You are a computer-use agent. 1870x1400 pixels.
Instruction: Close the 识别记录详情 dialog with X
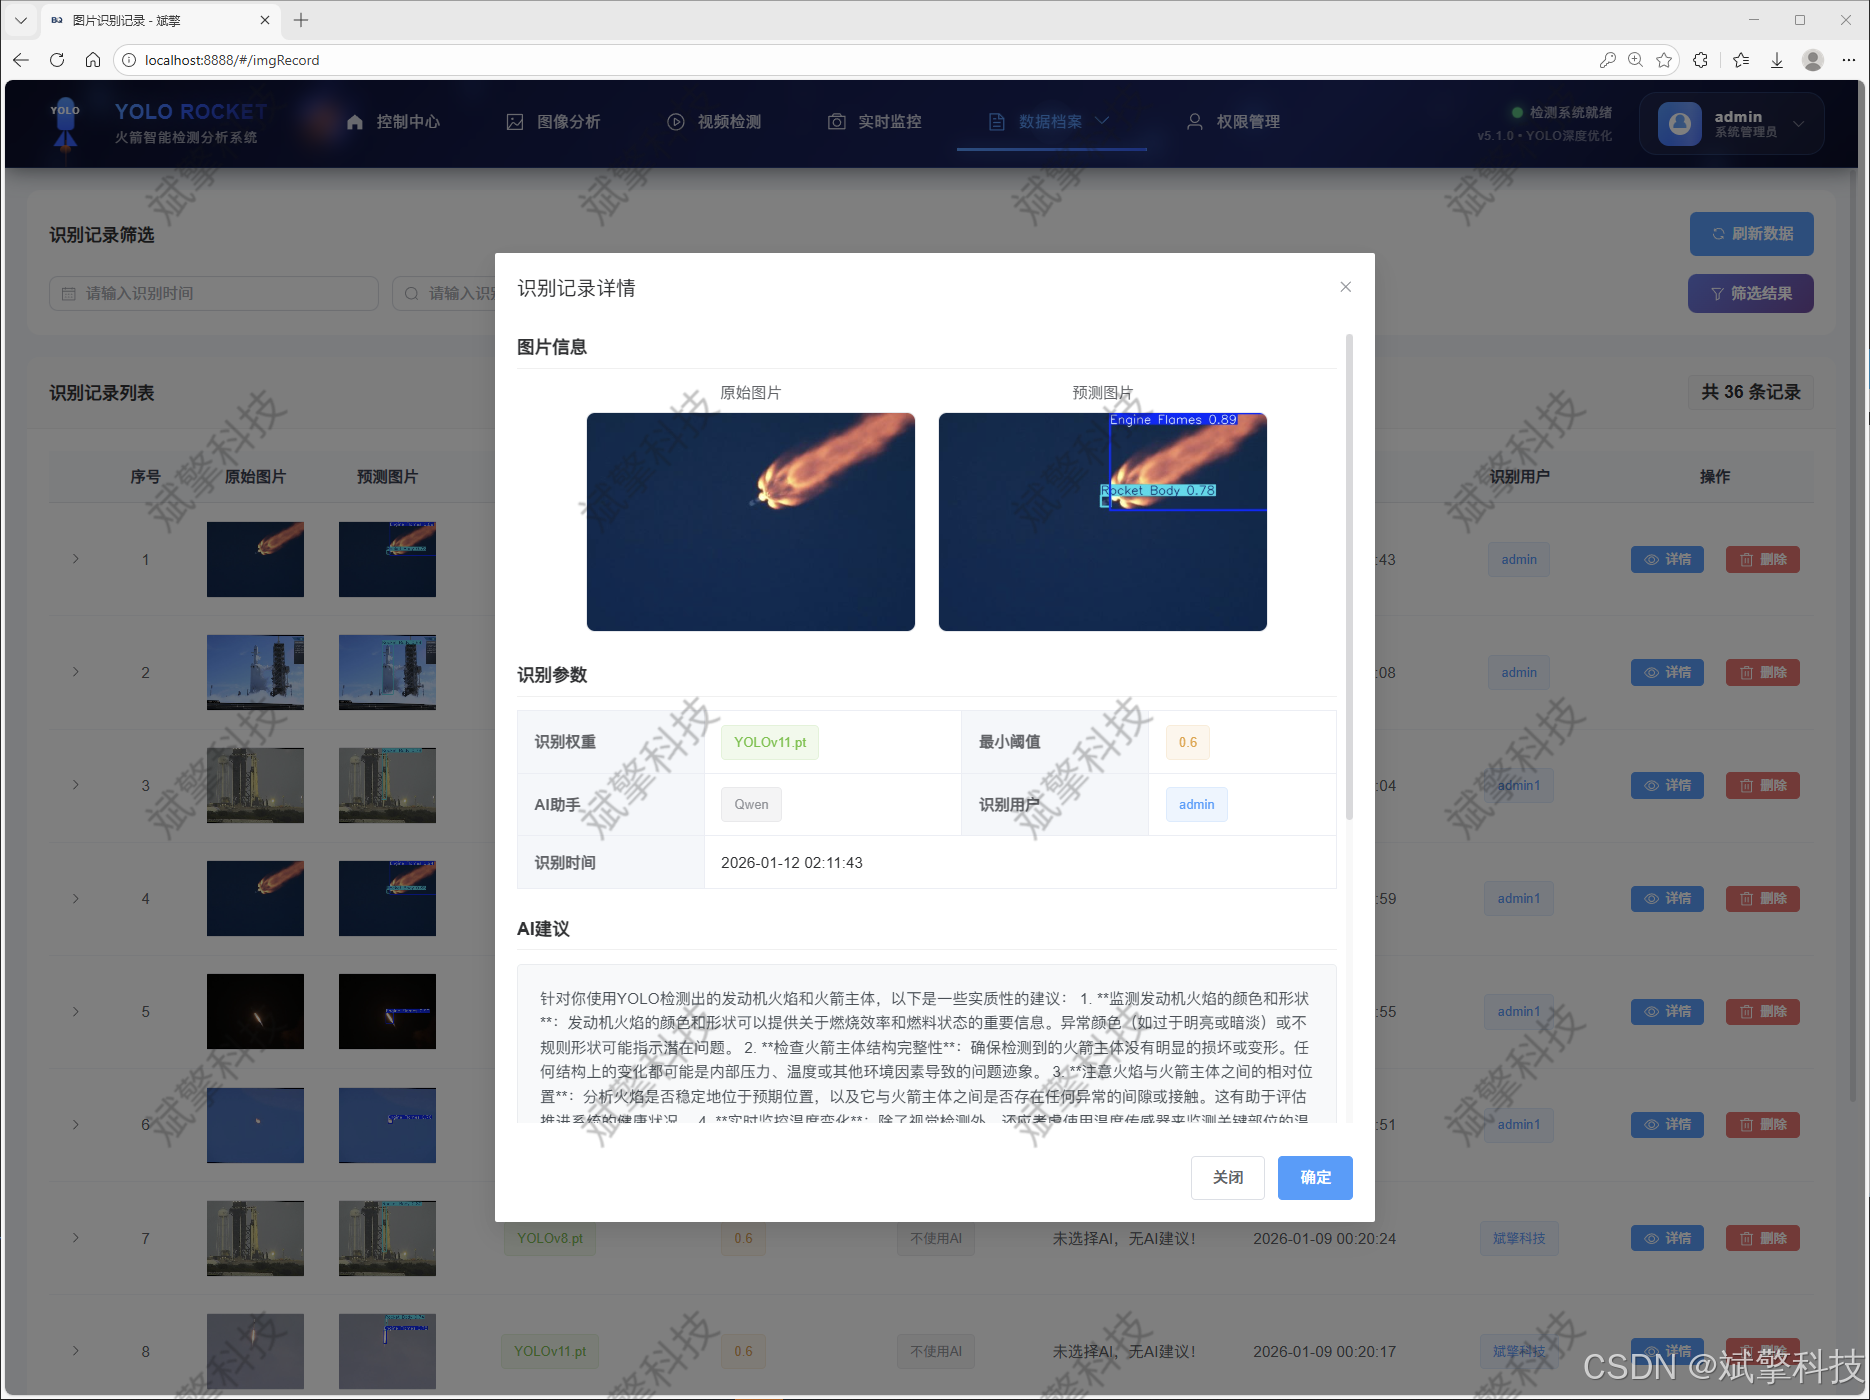pyautogui.click(x=1345, y=287)
